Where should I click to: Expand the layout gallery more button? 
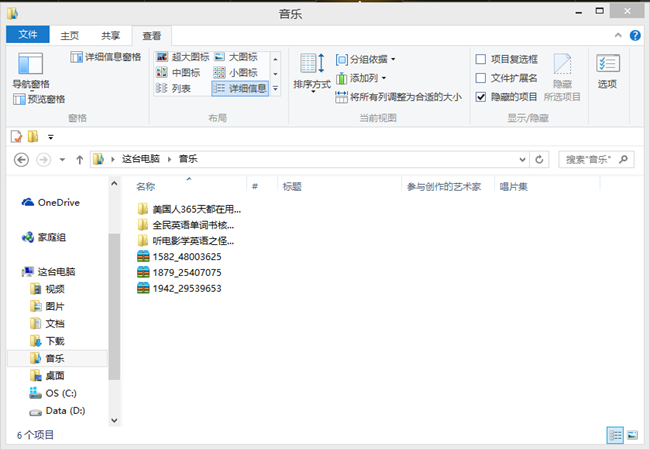[x=275, y=88]
